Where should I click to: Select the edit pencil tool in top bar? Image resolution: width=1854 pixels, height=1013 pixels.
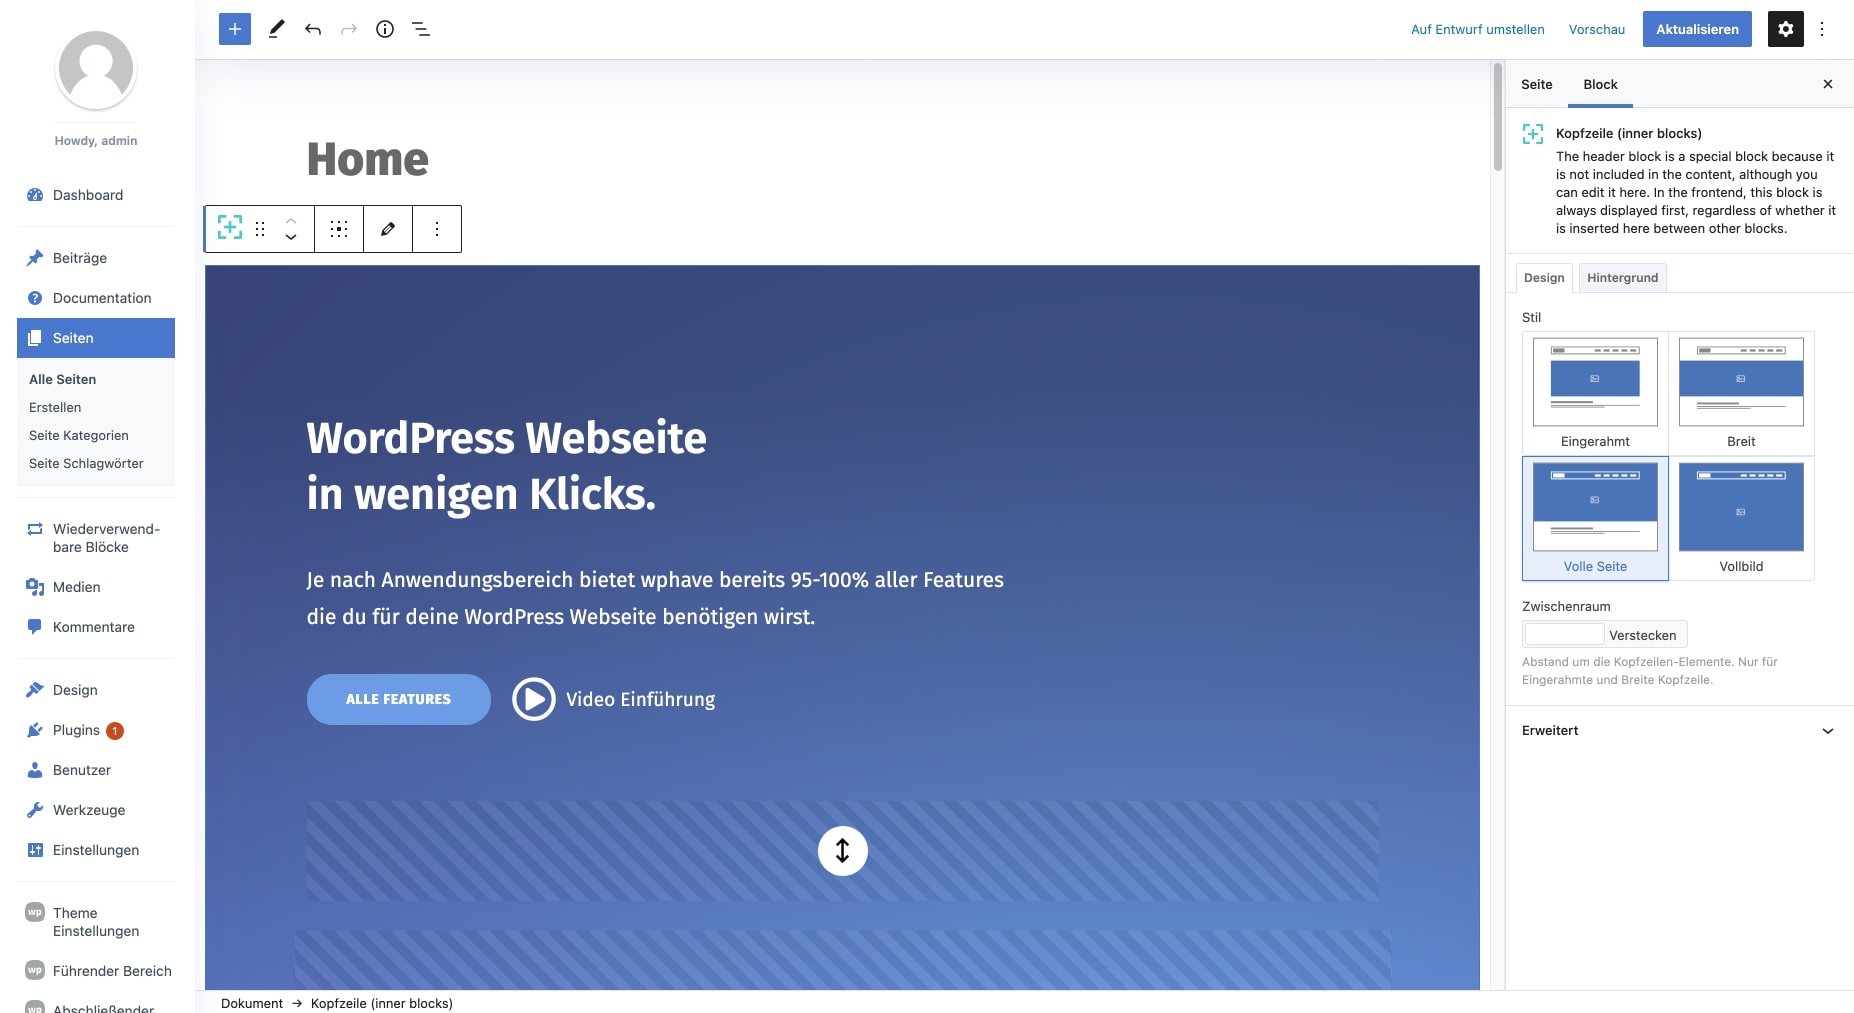point(277,29)
